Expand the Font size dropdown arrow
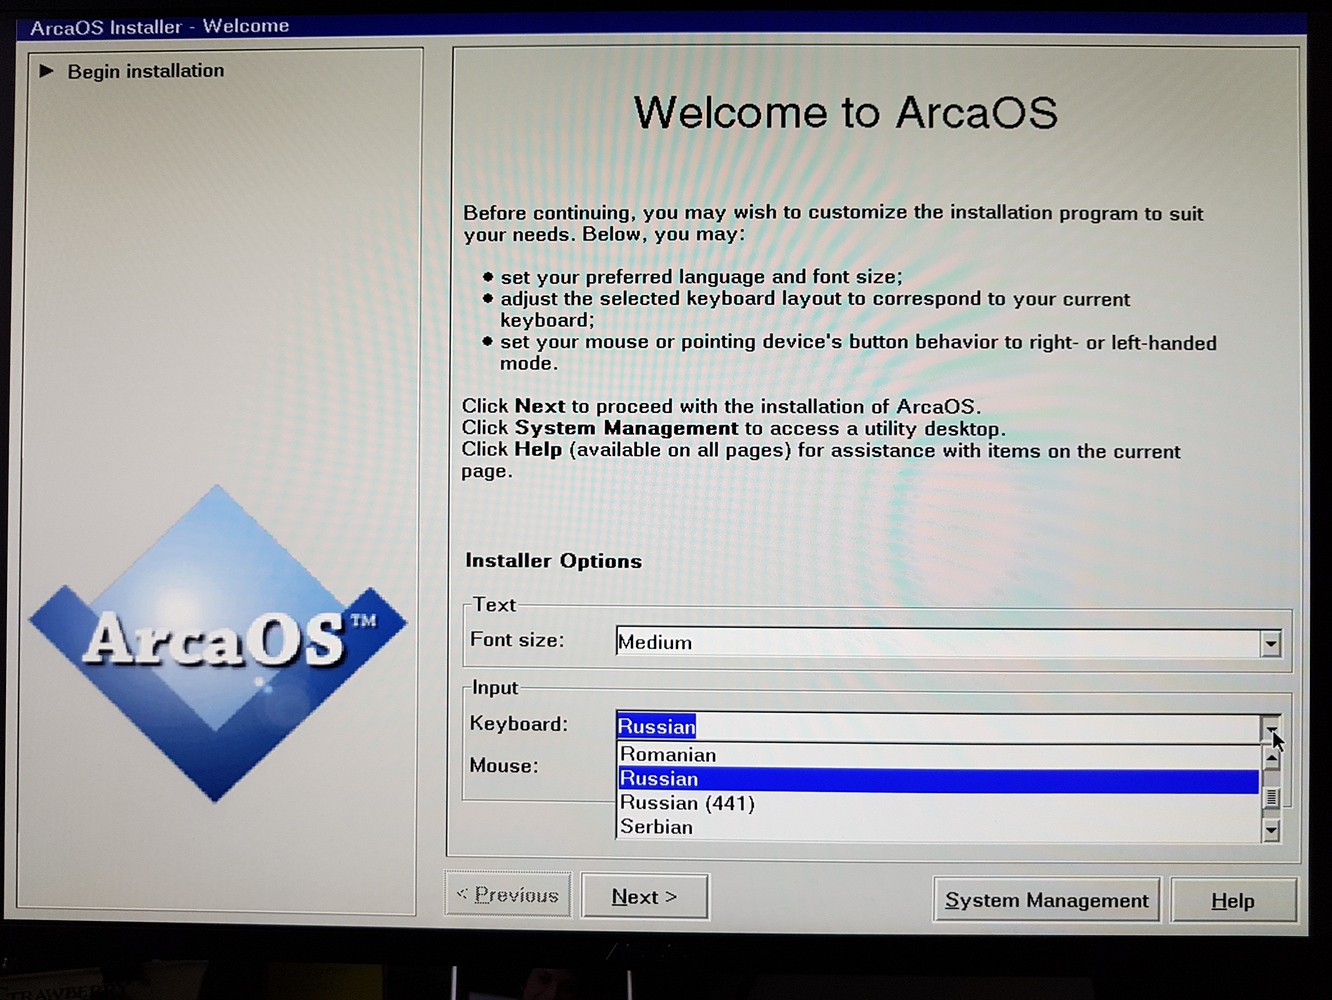Viewport: 1332px width, 1000px height. click(x=1270, y=644)
